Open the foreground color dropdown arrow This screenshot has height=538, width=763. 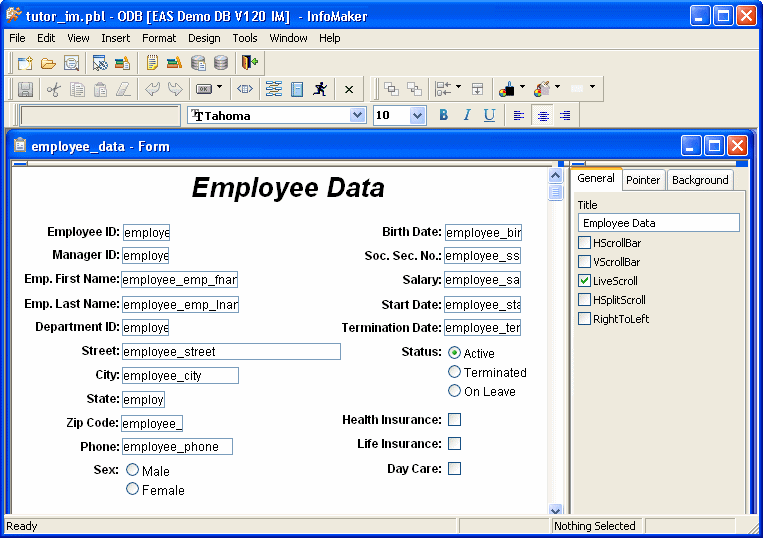pyautogui.click(x=522, y=87)
